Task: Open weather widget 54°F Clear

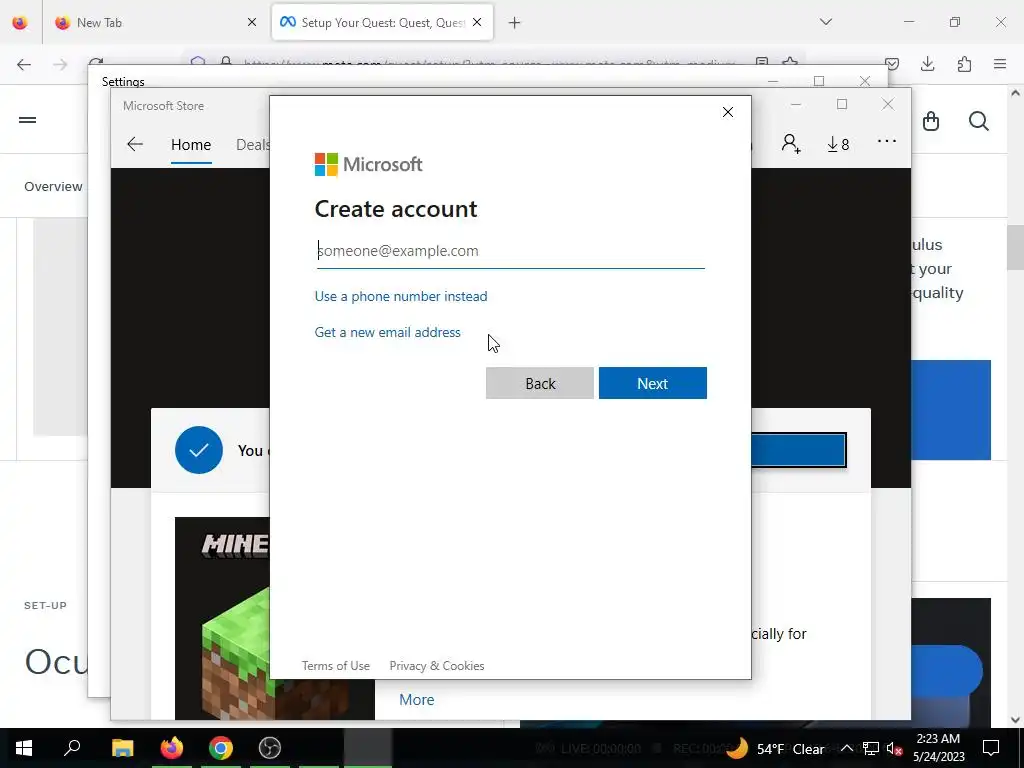Action: tap(776, 748)
